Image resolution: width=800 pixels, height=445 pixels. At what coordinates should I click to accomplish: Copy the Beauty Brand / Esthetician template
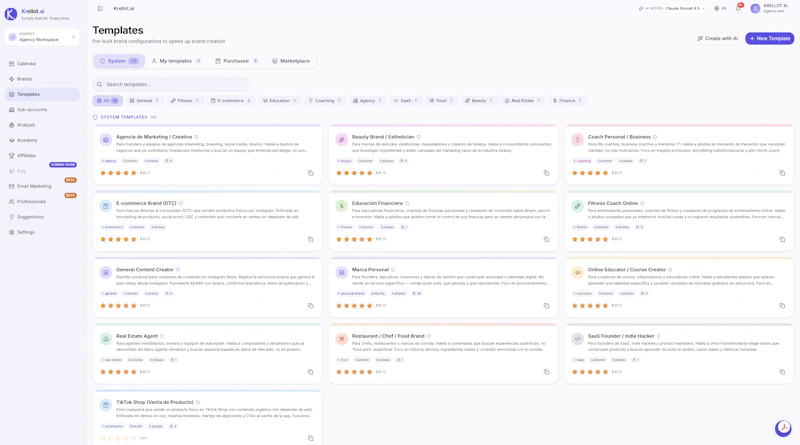546,173
